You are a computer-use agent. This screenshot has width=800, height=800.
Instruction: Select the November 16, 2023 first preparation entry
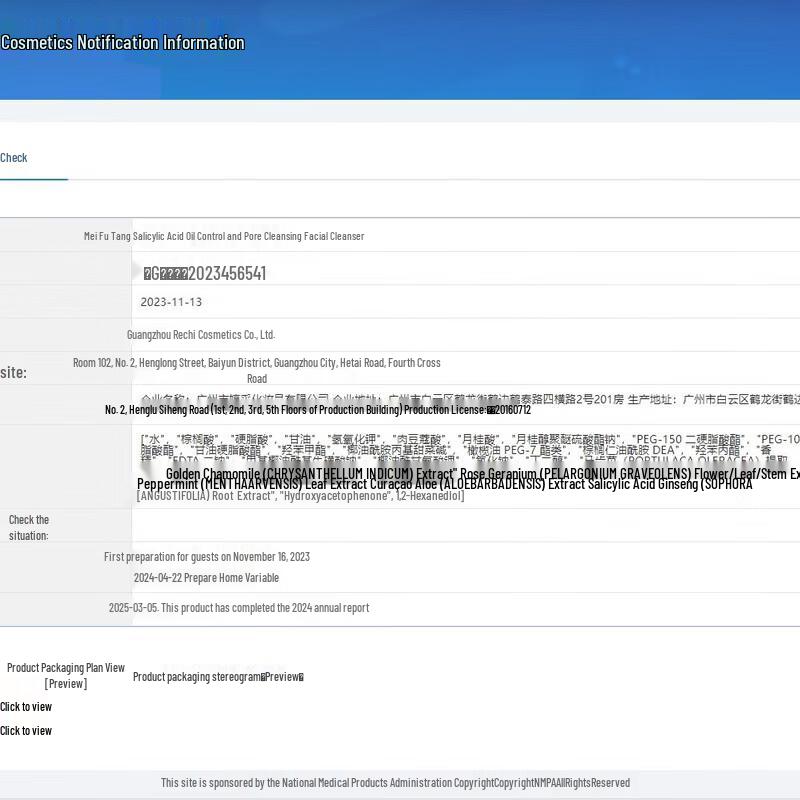pos(207,557)
